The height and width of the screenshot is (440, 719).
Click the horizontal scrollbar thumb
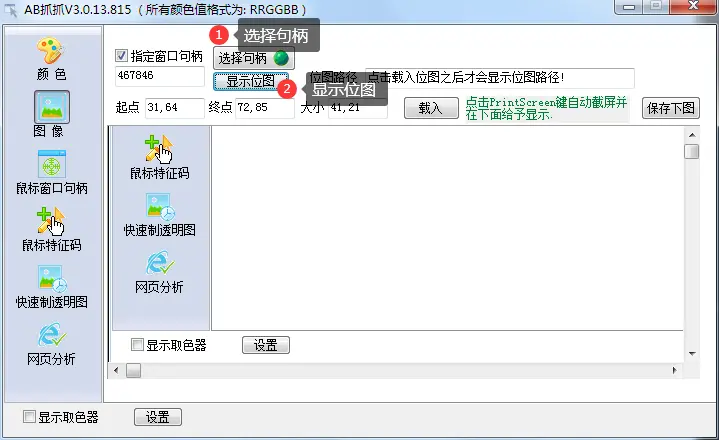[x=133, y=370]
